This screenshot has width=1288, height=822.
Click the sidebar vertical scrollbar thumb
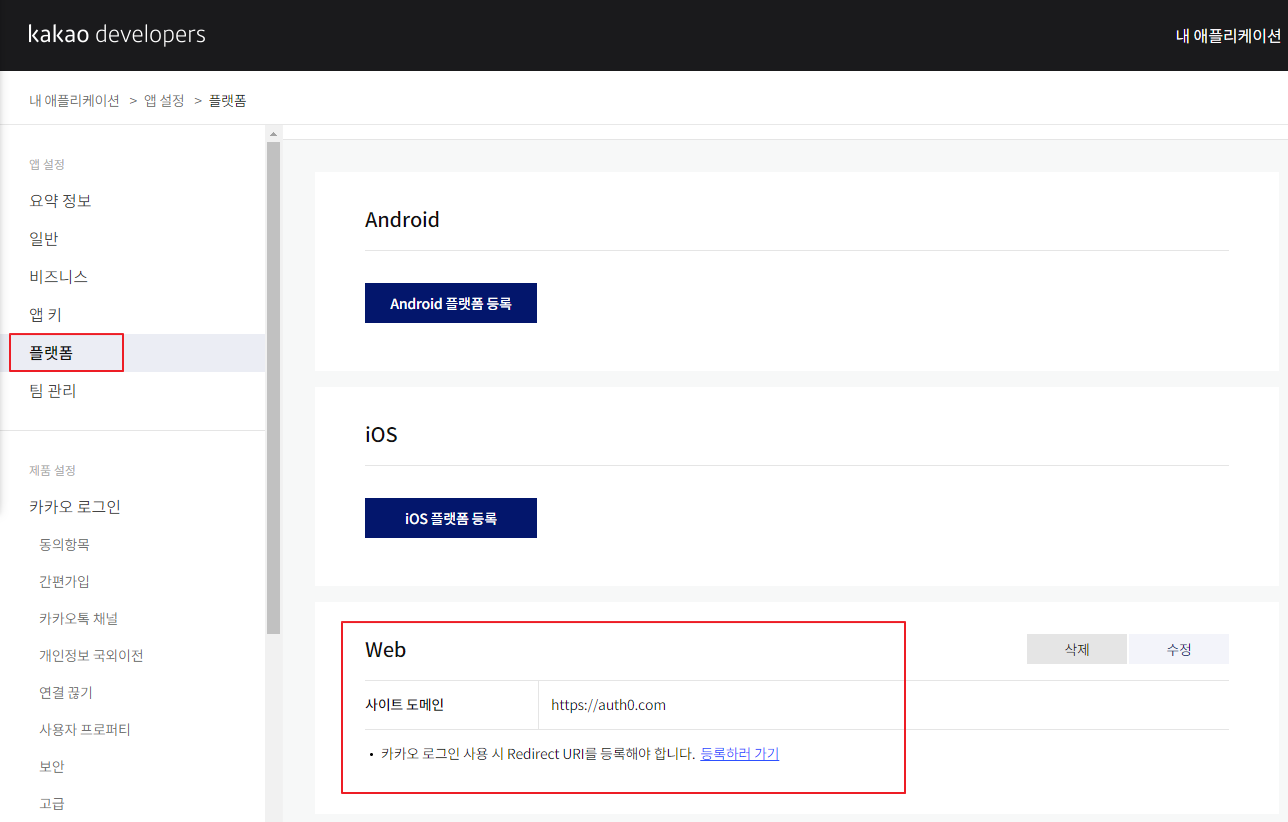pos(274,388)
